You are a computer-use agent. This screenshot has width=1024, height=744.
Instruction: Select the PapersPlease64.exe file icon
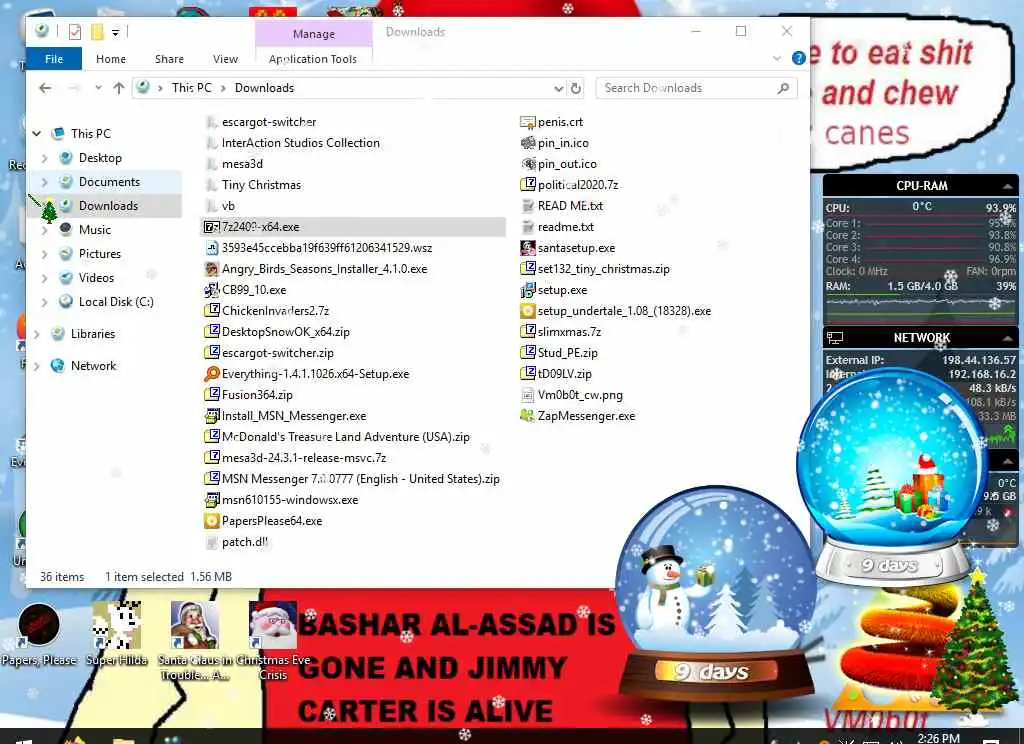[212, 521]
